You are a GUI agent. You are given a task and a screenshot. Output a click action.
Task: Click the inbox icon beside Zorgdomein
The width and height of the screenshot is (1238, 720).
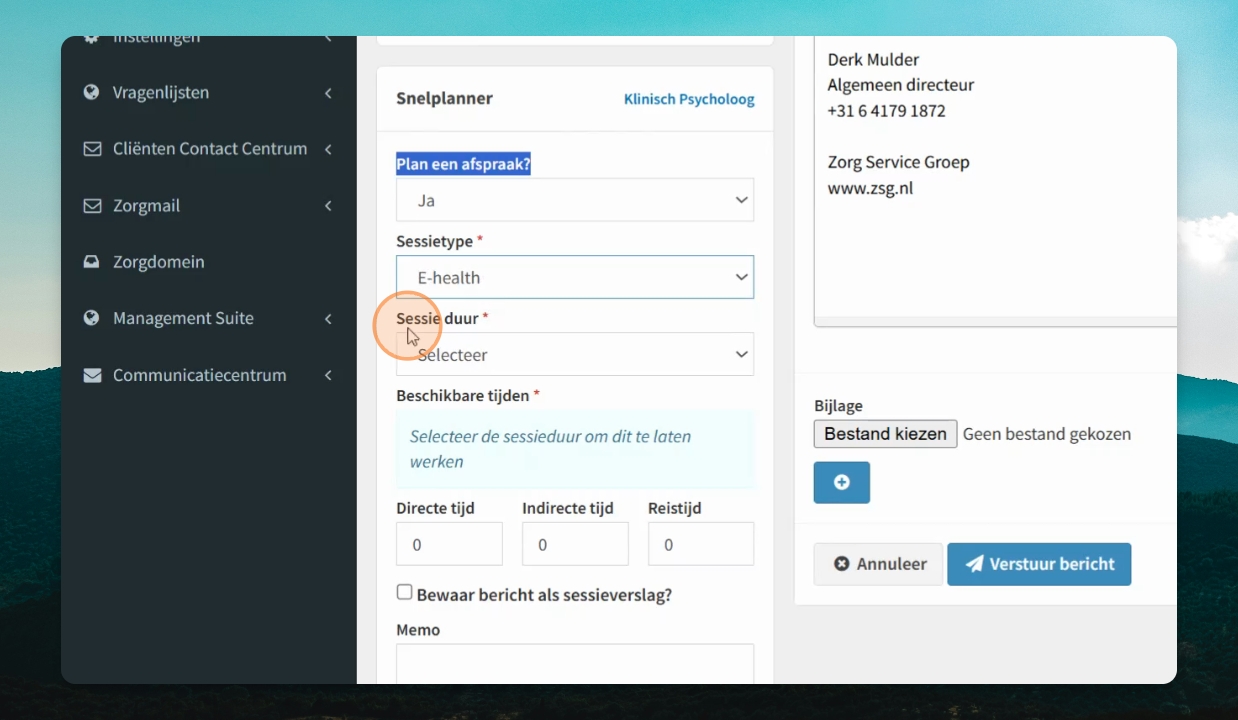point(92,262)
